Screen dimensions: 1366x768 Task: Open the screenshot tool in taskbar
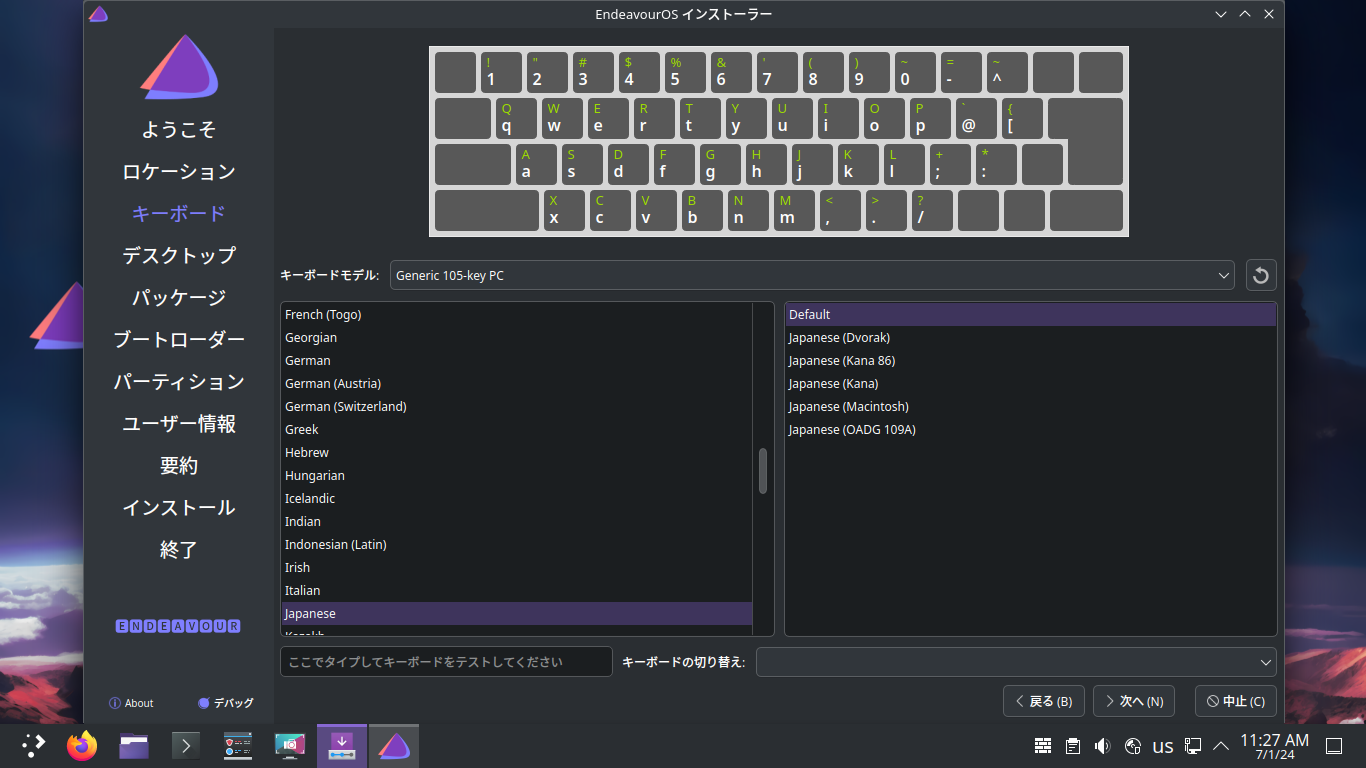pyautogui.click(x=290, y=745)
